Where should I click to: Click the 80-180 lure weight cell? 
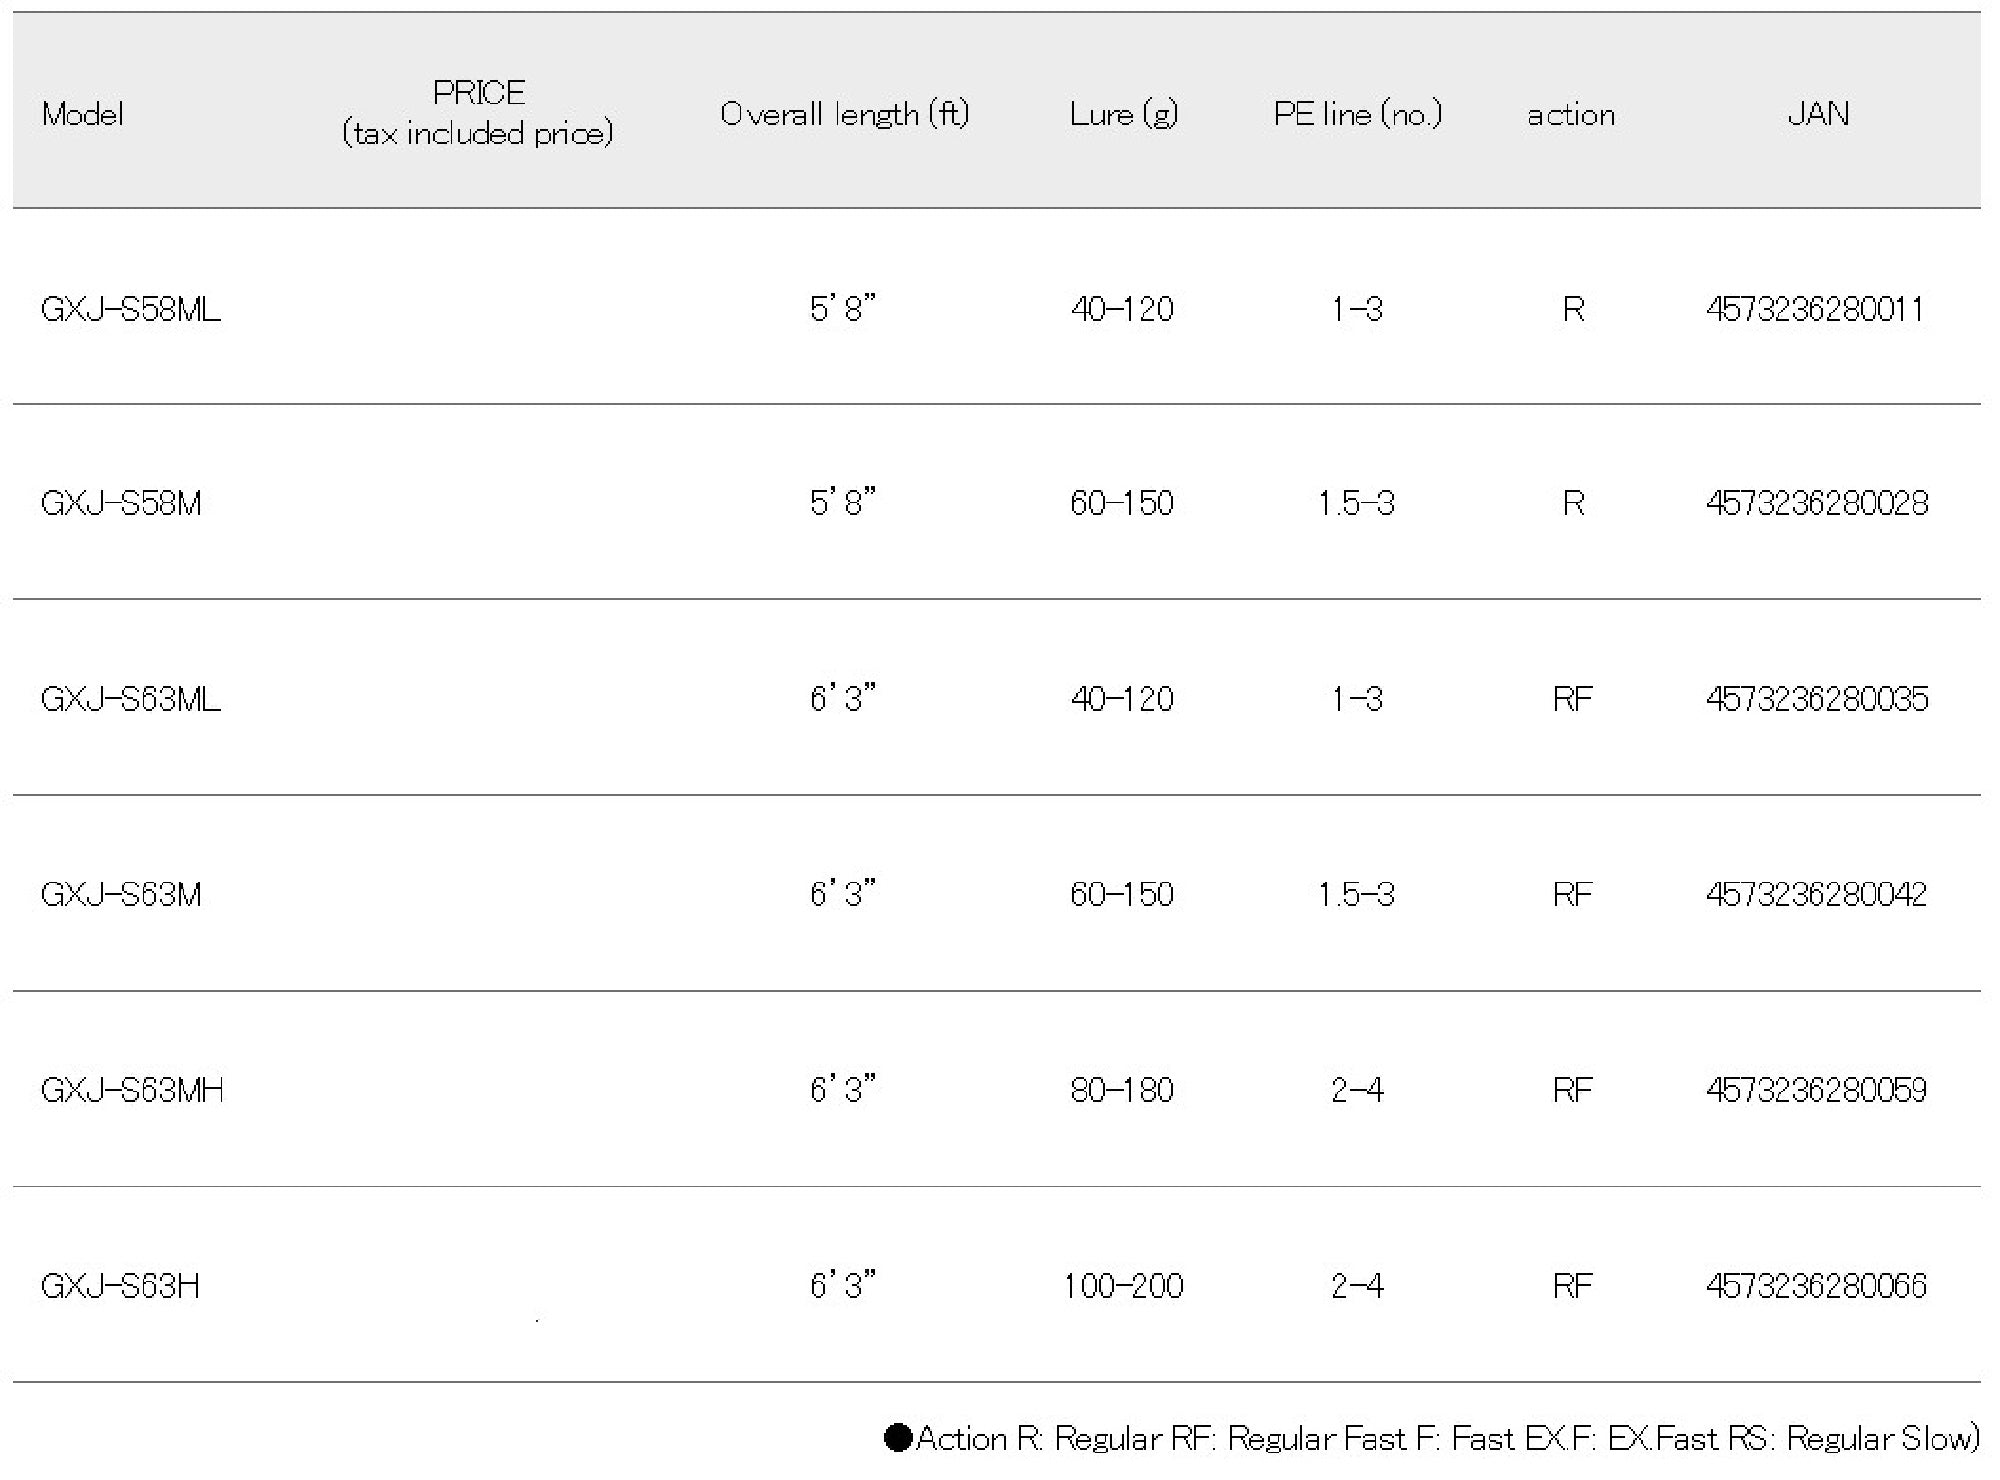1122,1089
